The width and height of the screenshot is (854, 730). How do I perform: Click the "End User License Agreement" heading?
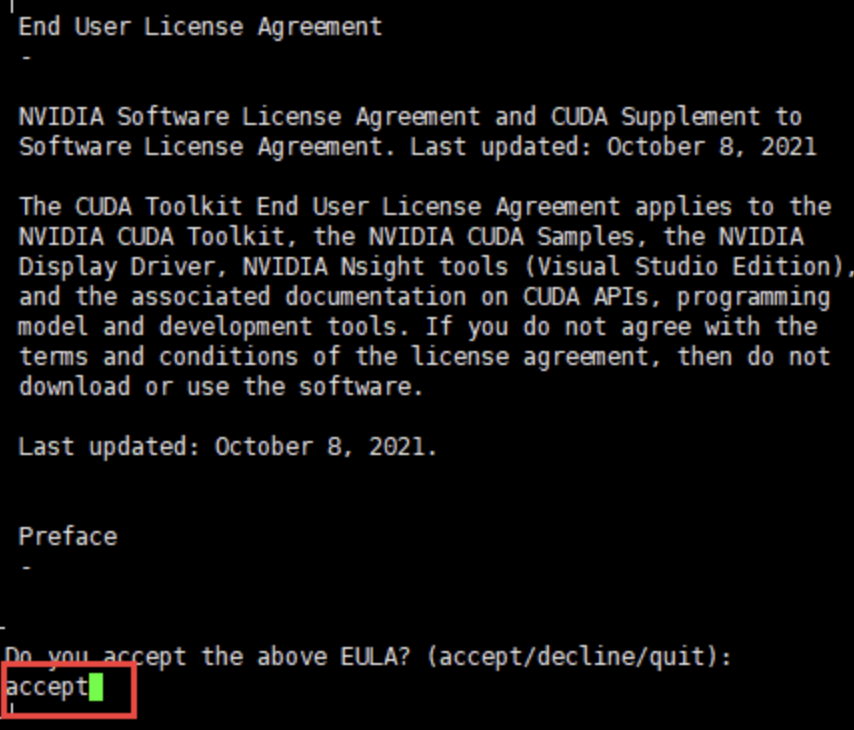coord(200,27)
